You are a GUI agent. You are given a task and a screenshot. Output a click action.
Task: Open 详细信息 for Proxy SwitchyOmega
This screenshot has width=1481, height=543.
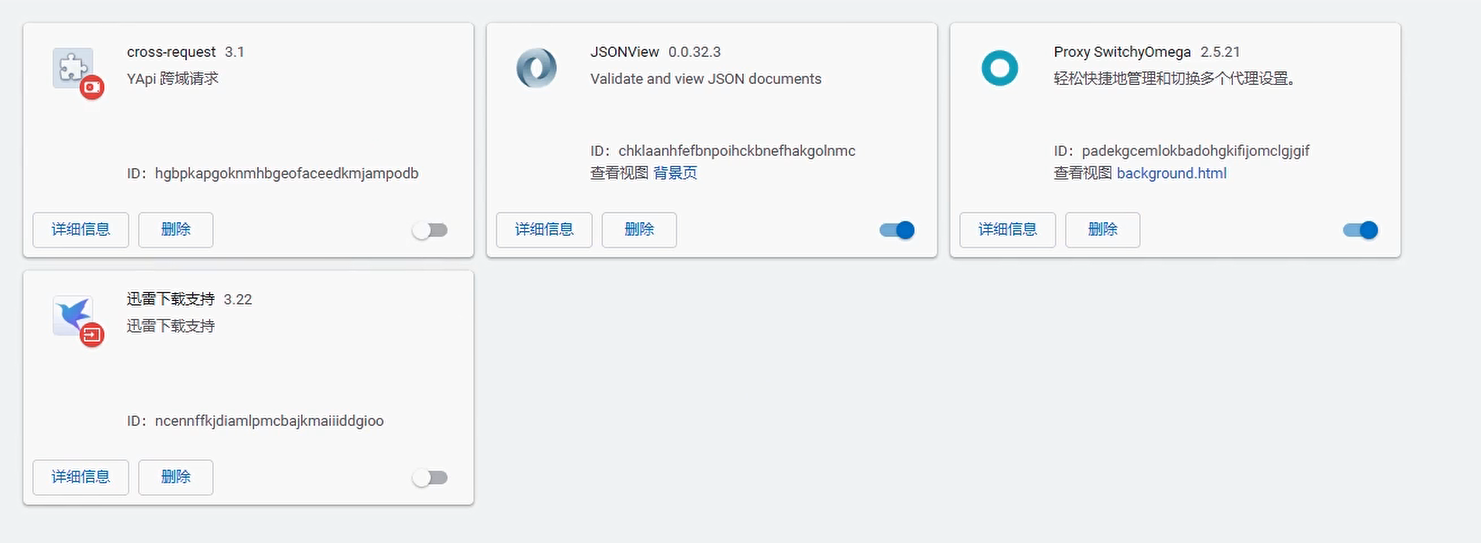tap(1007, 229)
